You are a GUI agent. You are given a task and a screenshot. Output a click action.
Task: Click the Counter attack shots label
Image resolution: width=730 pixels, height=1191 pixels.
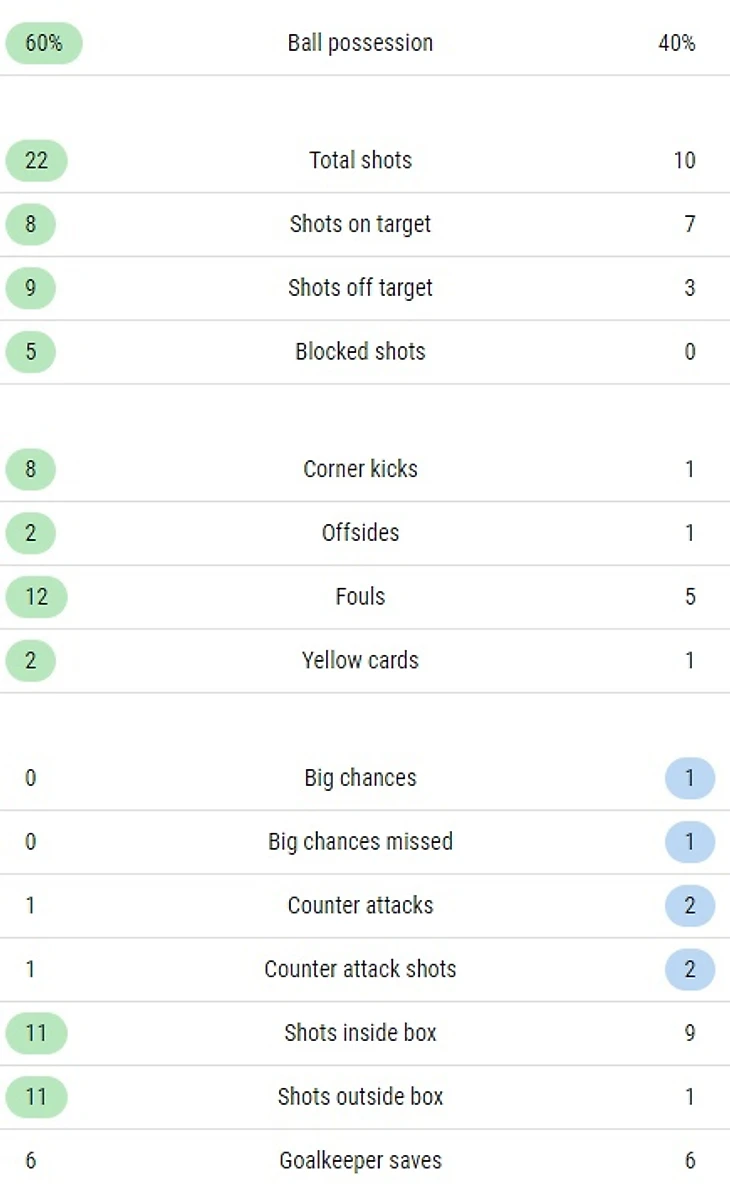click(x=360, y=969)
